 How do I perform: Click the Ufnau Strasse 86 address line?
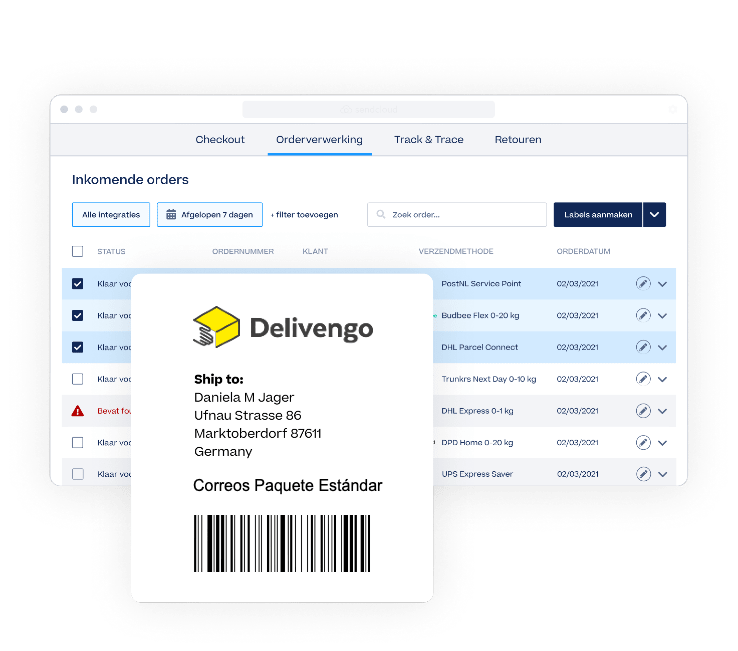[248, 415]
